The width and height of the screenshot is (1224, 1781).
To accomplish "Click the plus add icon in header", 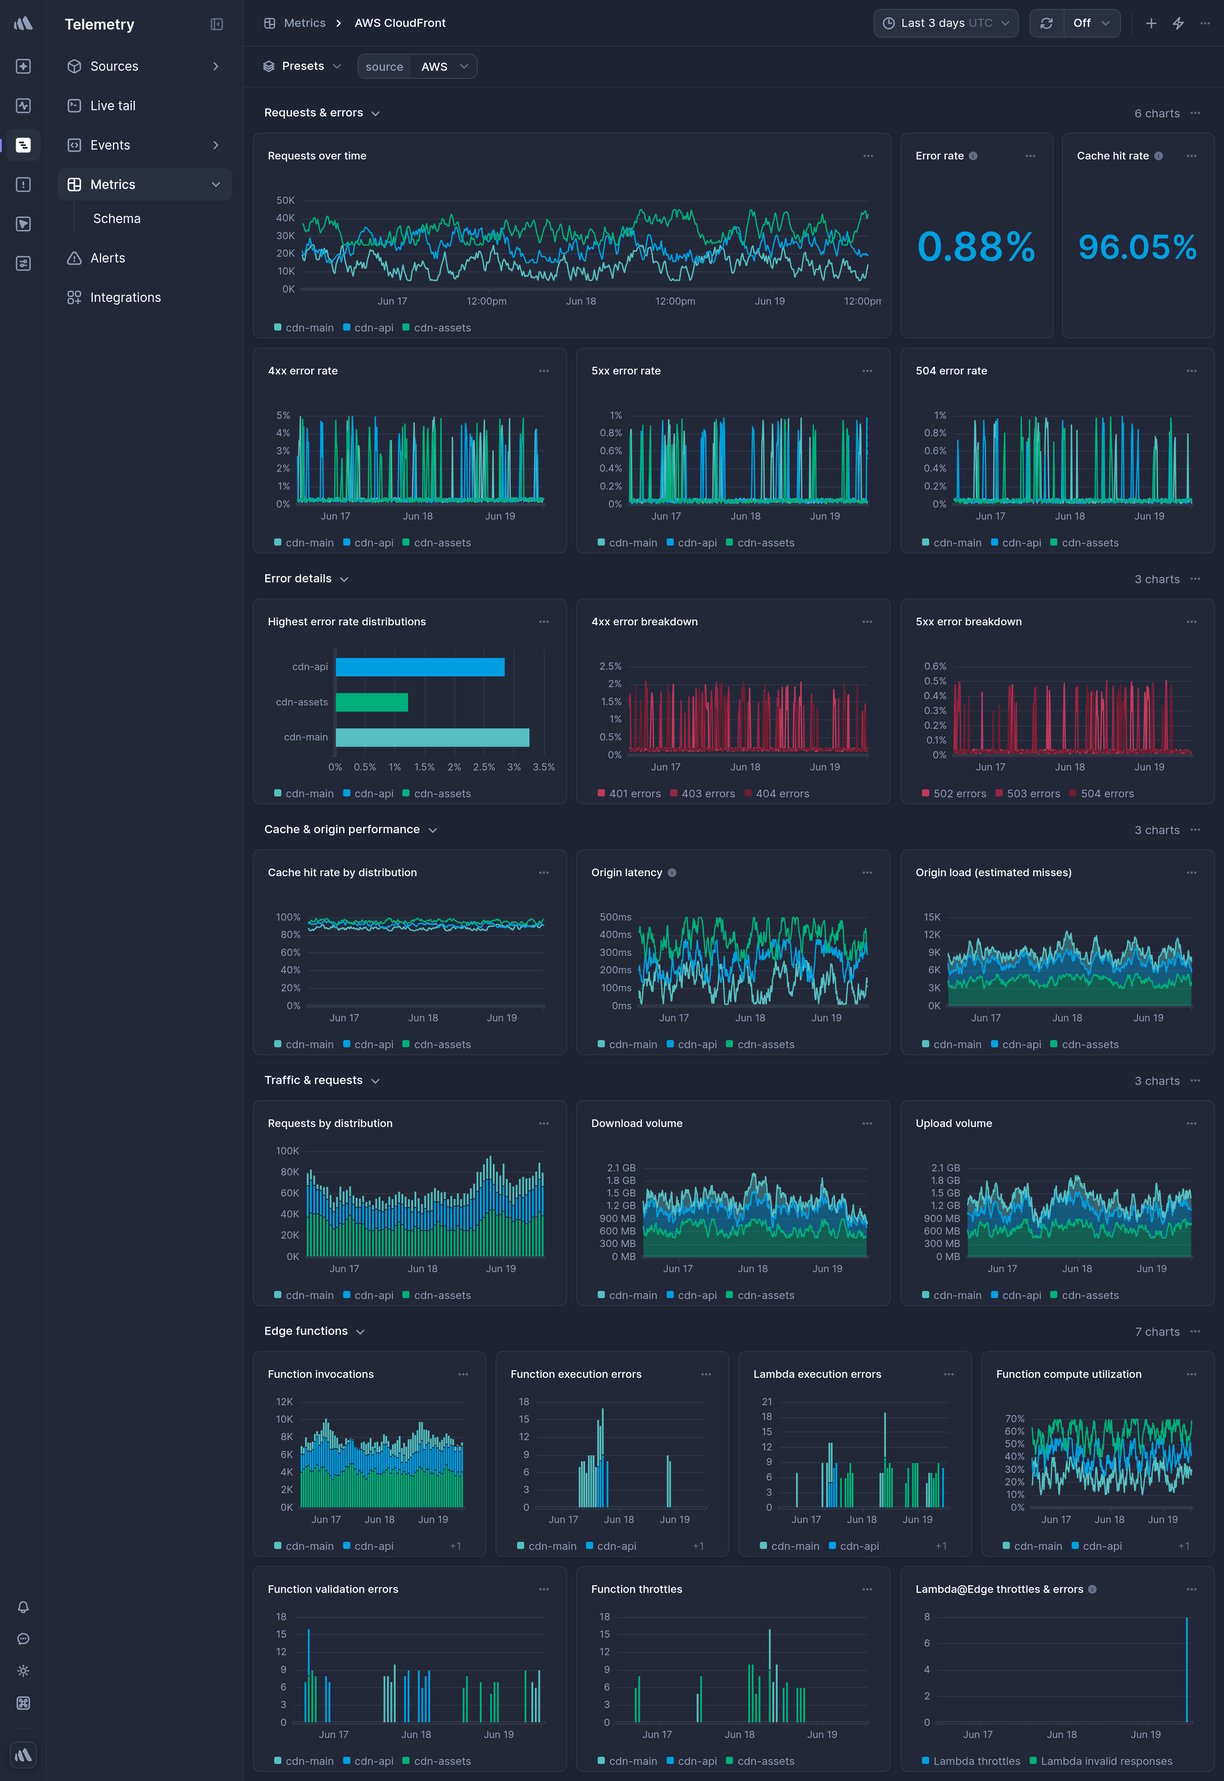I will [1151, 23].
